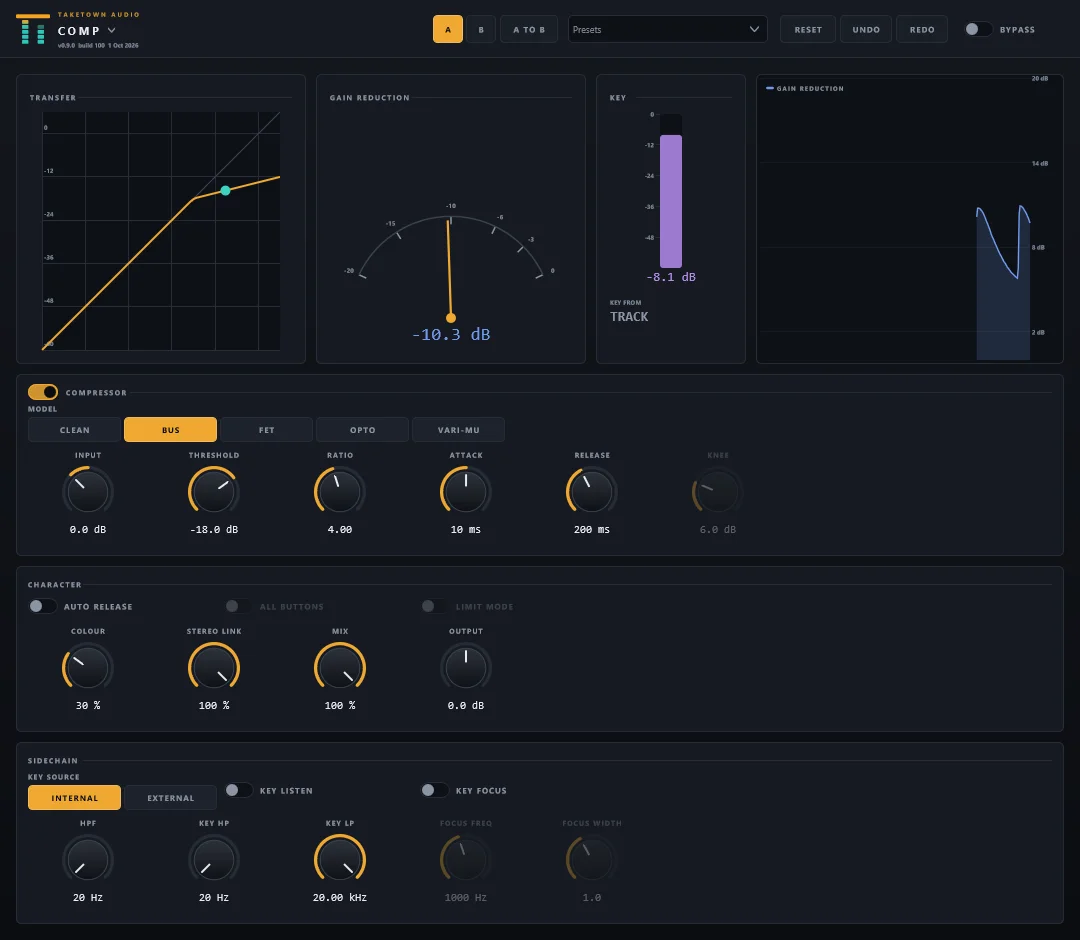
Task: Click the -10.3 dB gain reduction readout
Action: click(451, 334)
